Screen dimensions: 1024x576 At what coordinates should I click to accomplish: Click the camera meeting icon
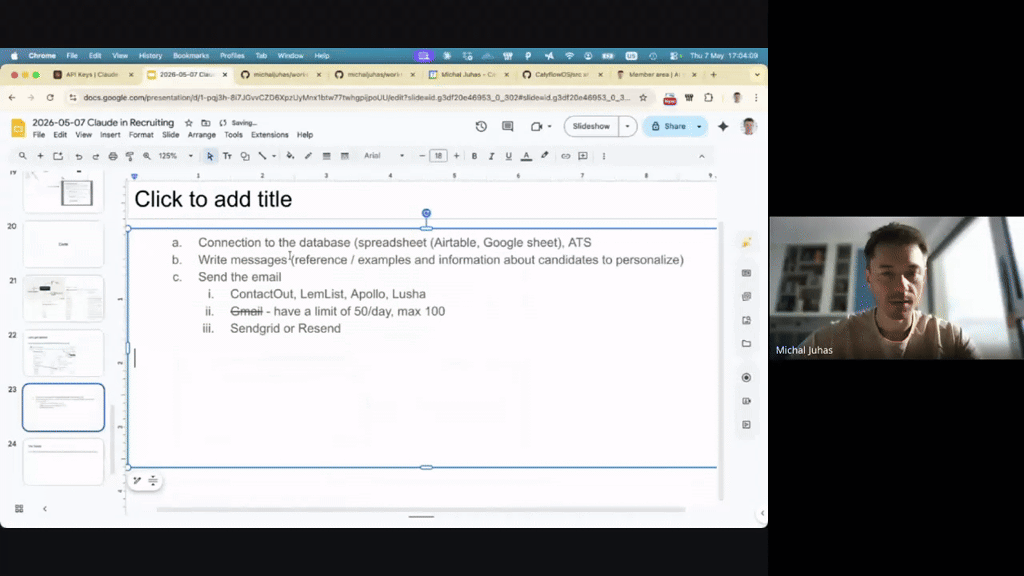[536, 127]
